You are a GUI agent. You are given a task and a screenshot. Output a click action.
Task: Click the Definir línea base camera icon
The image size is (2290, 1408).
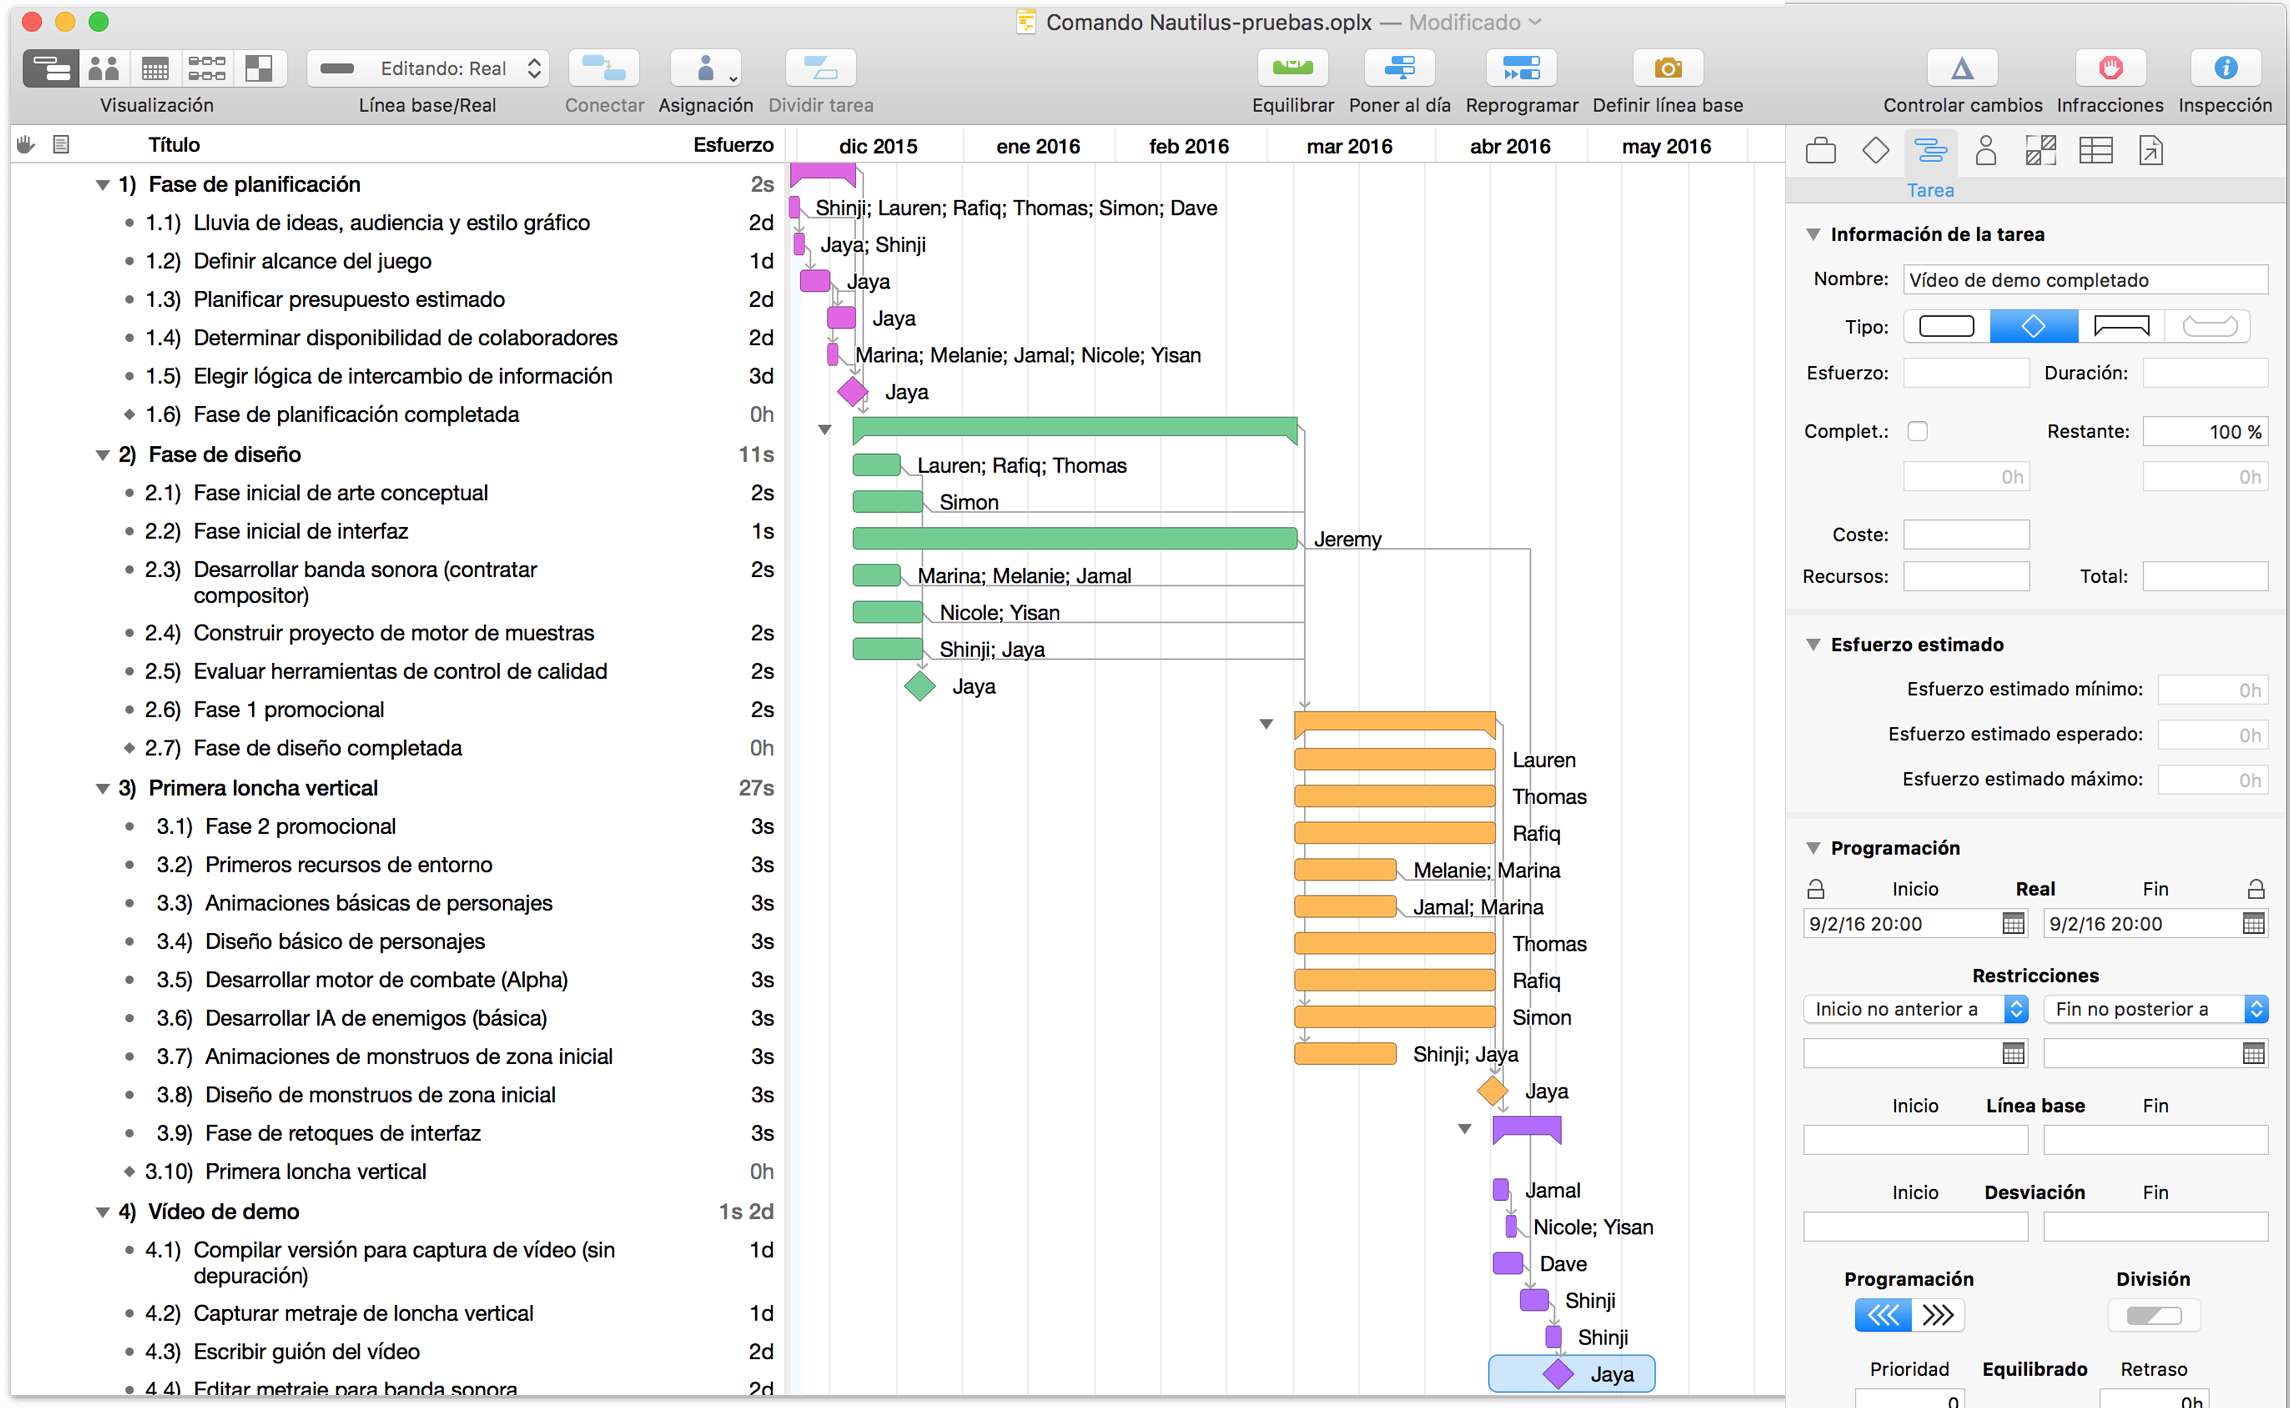pyautogui.click(x=1667, y=68)
